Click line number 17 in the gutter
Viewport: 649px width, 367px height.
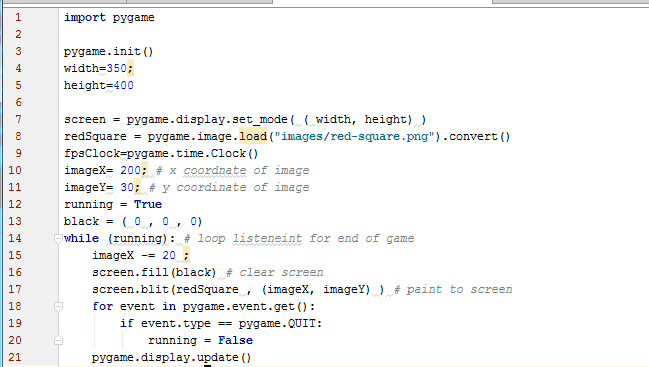(x=14, y=289)
